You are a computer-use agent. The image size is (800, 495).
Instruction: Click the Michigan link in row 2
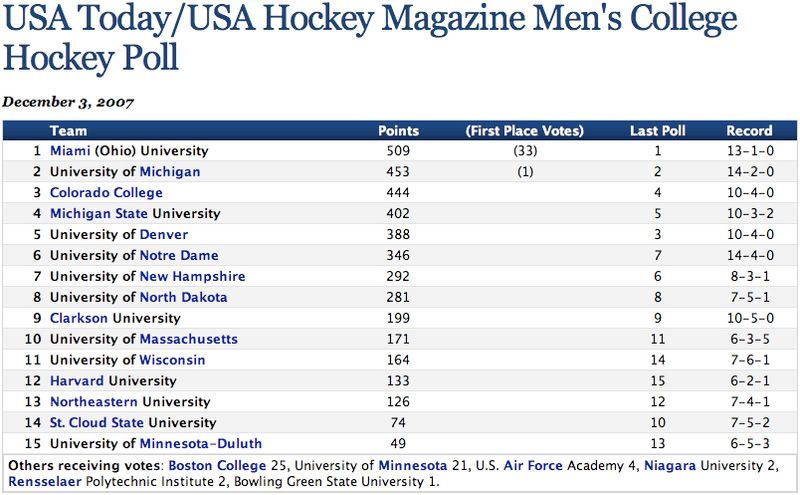(x=170, y=172)
